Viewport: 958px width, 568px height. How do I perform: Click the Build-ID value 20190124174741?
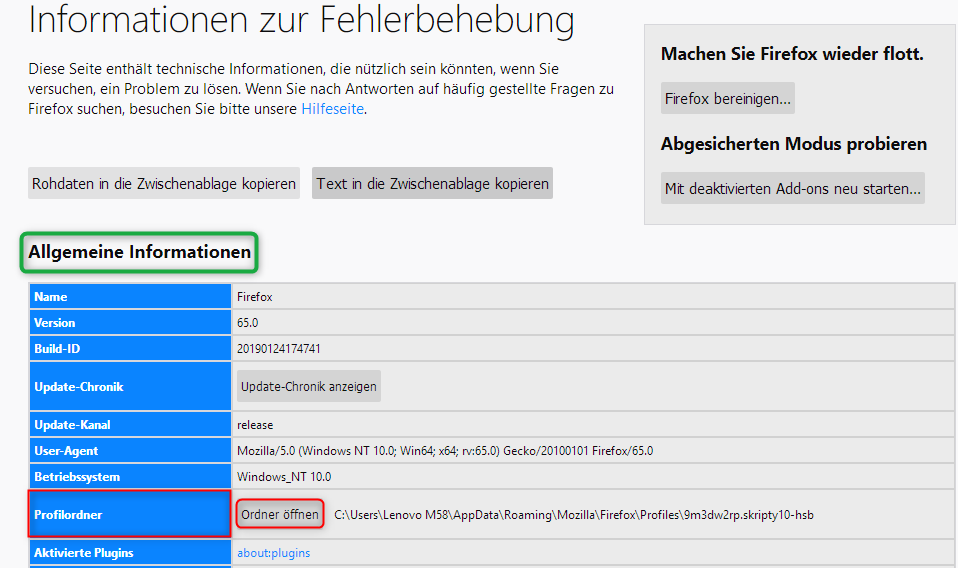[279, 349]
